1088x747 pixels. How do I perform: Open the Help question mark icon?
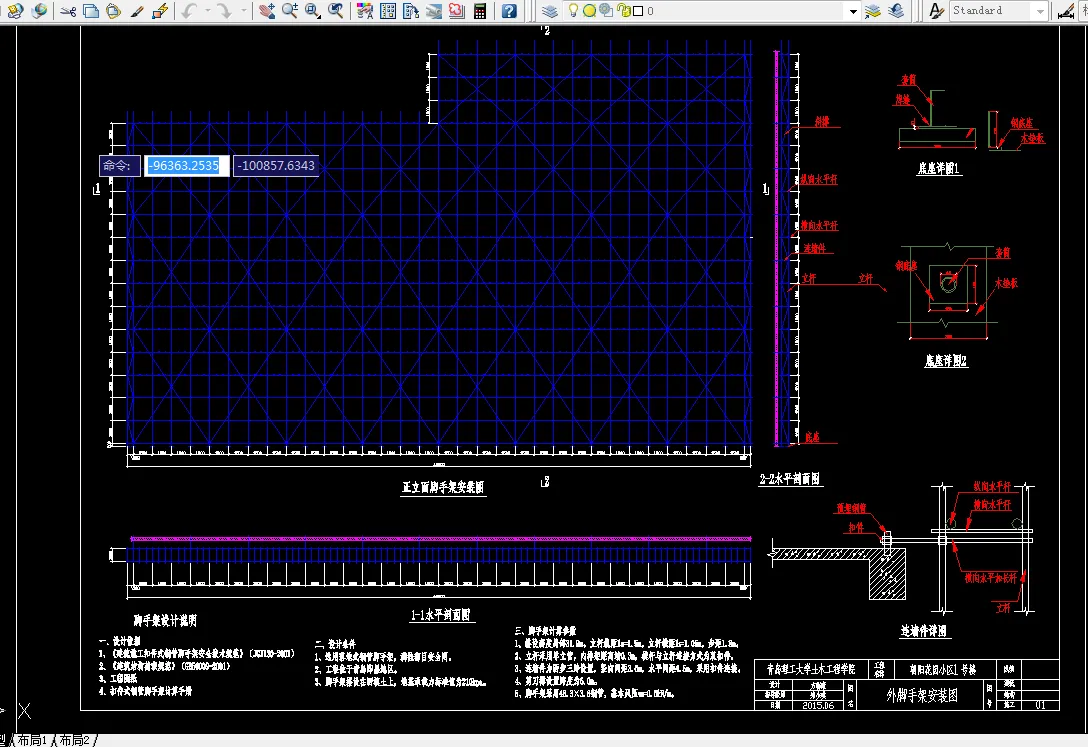[509, 10]
